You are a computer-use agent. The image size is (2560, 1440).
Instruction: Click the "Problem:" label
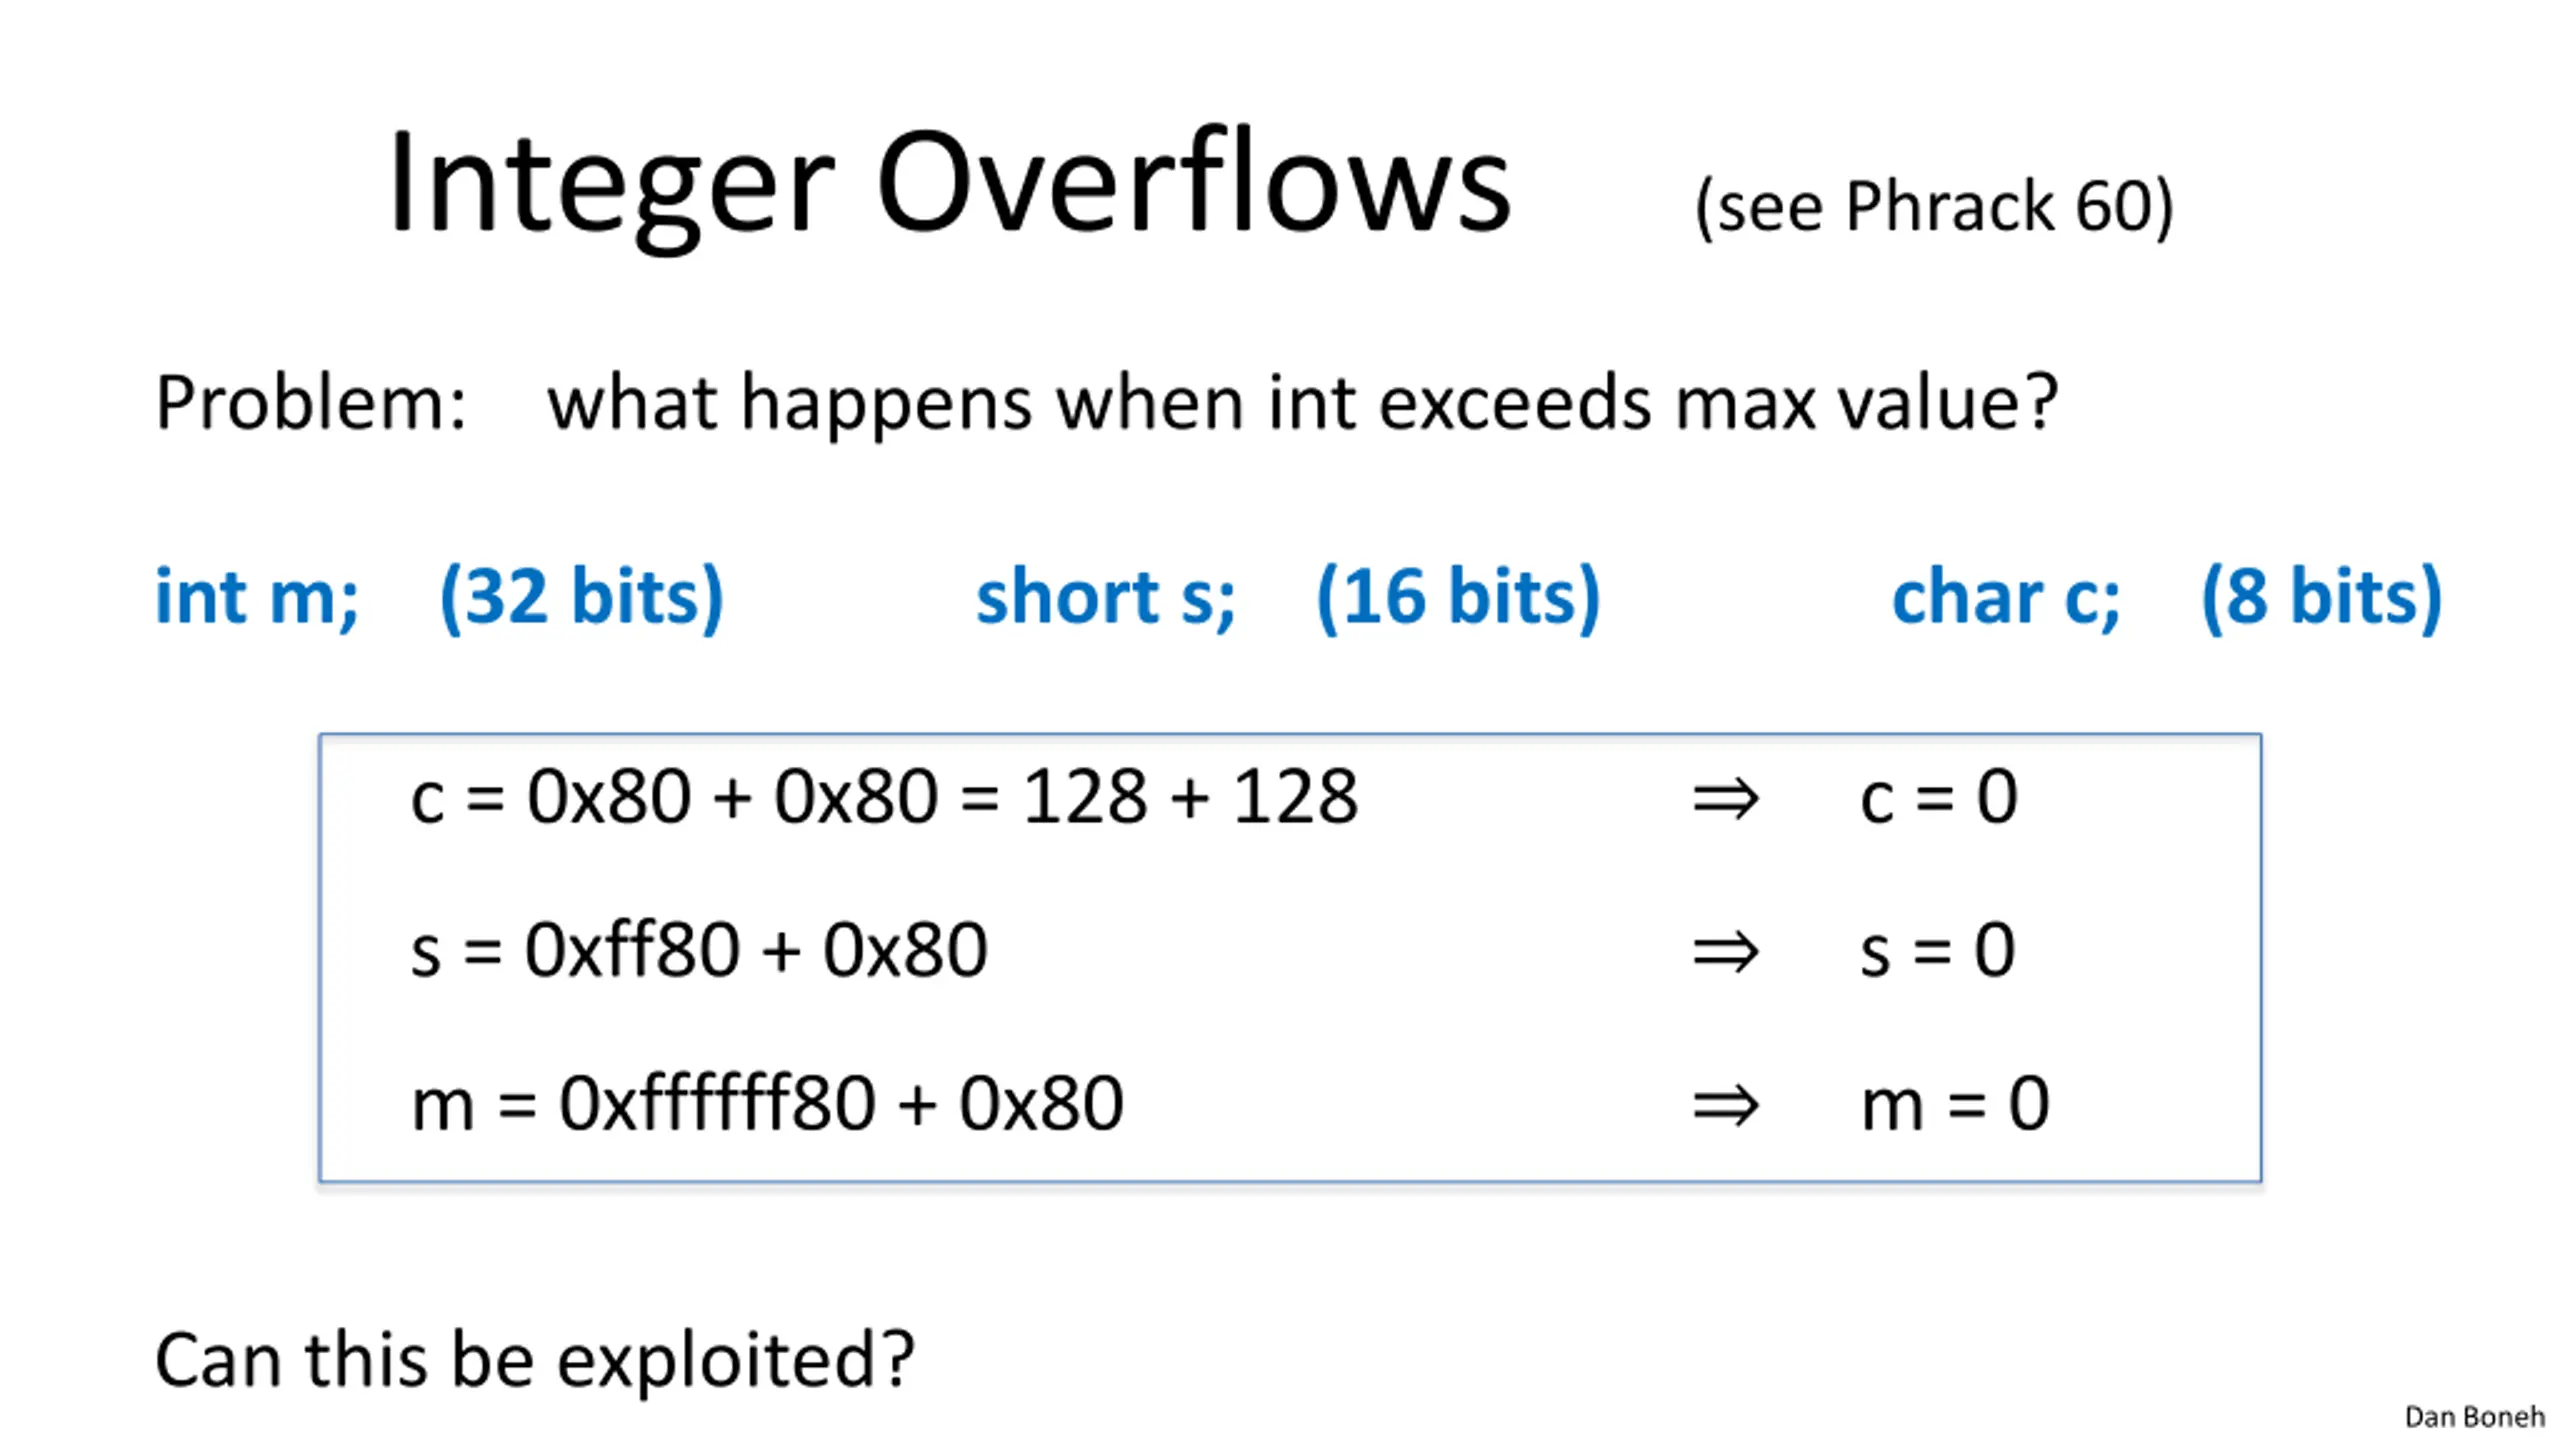click(311, 403)
